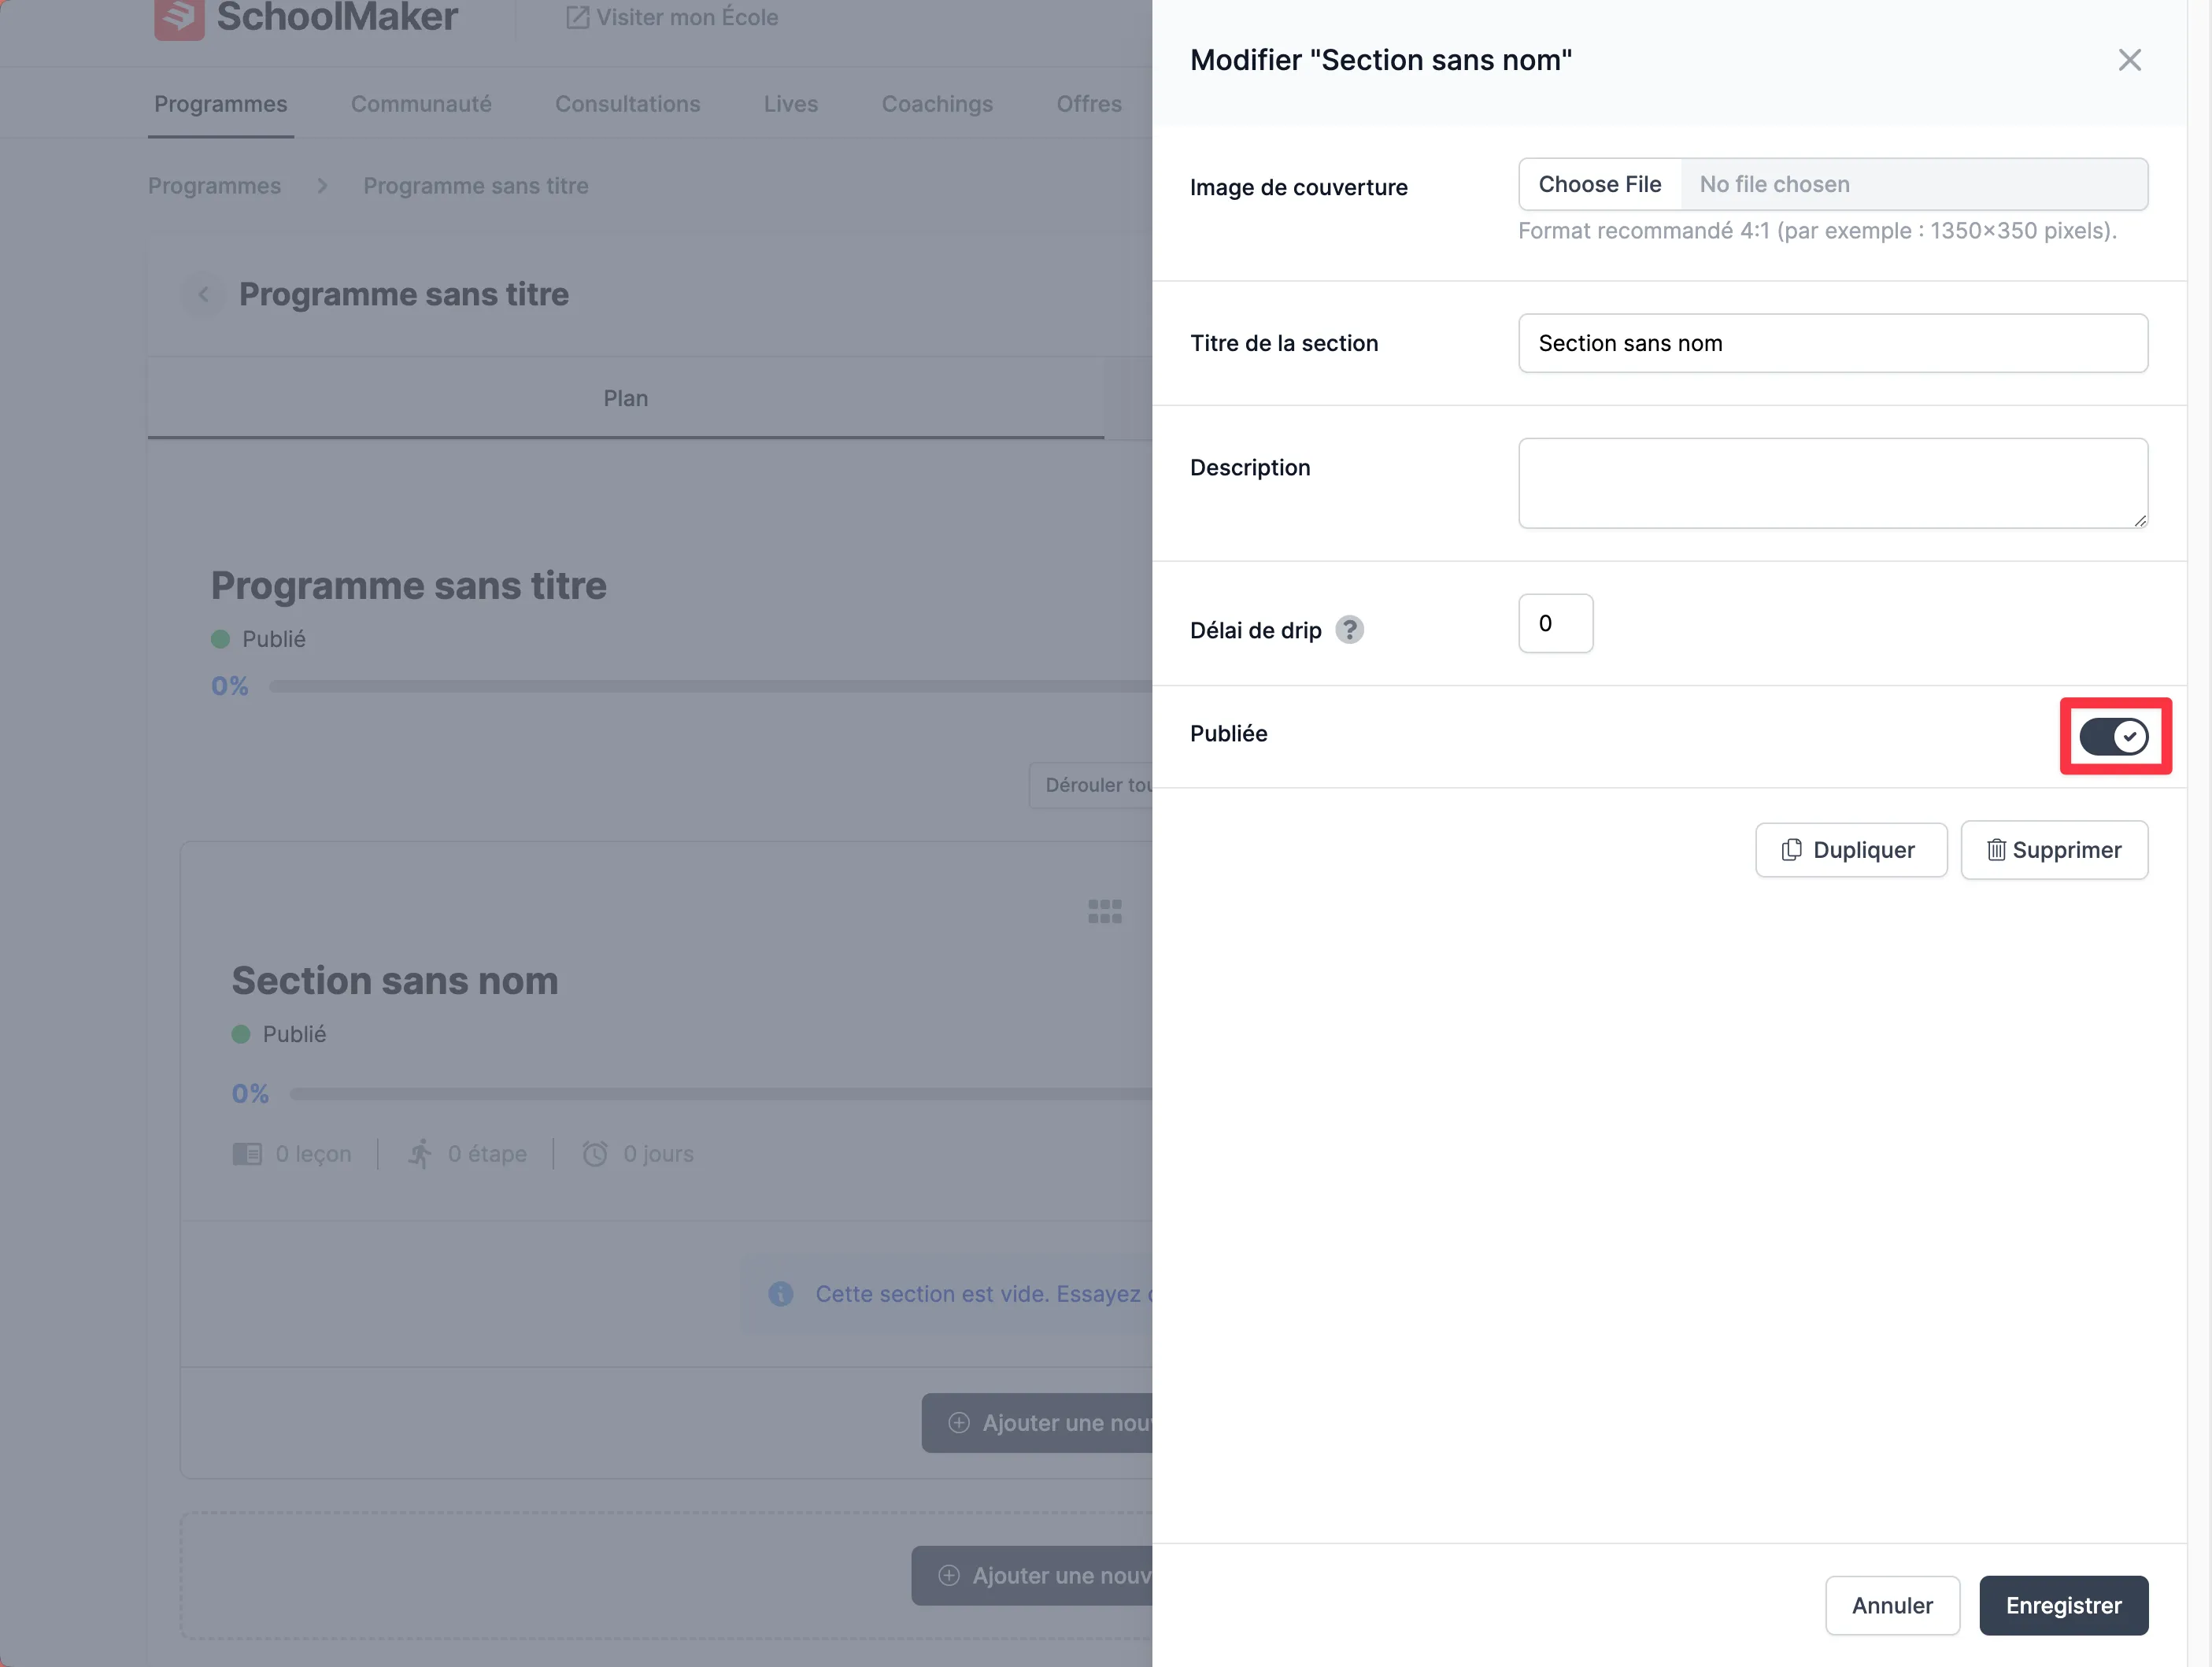
Task: Click the section's Publié status text
Action: [x=294, y=1034]
